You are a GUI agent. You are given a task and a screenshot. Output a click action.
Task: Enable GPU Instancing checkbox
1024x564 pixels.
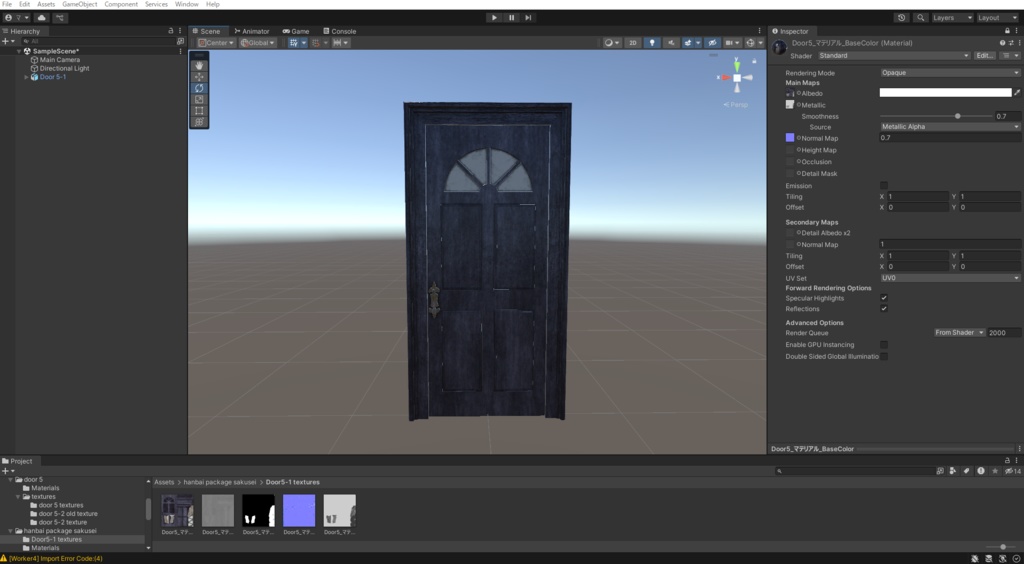point(884,345)
